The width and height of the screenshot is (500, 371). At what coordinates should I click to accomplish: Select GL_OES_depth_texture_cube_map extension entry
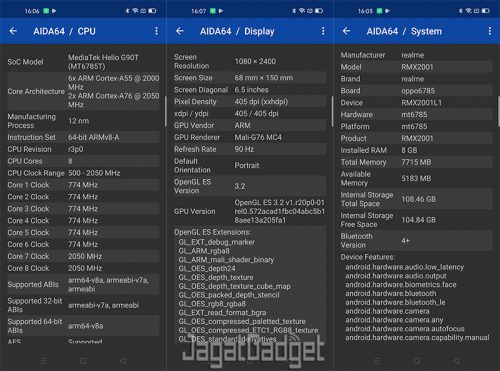pyautogui.click(x=235, y=286)
